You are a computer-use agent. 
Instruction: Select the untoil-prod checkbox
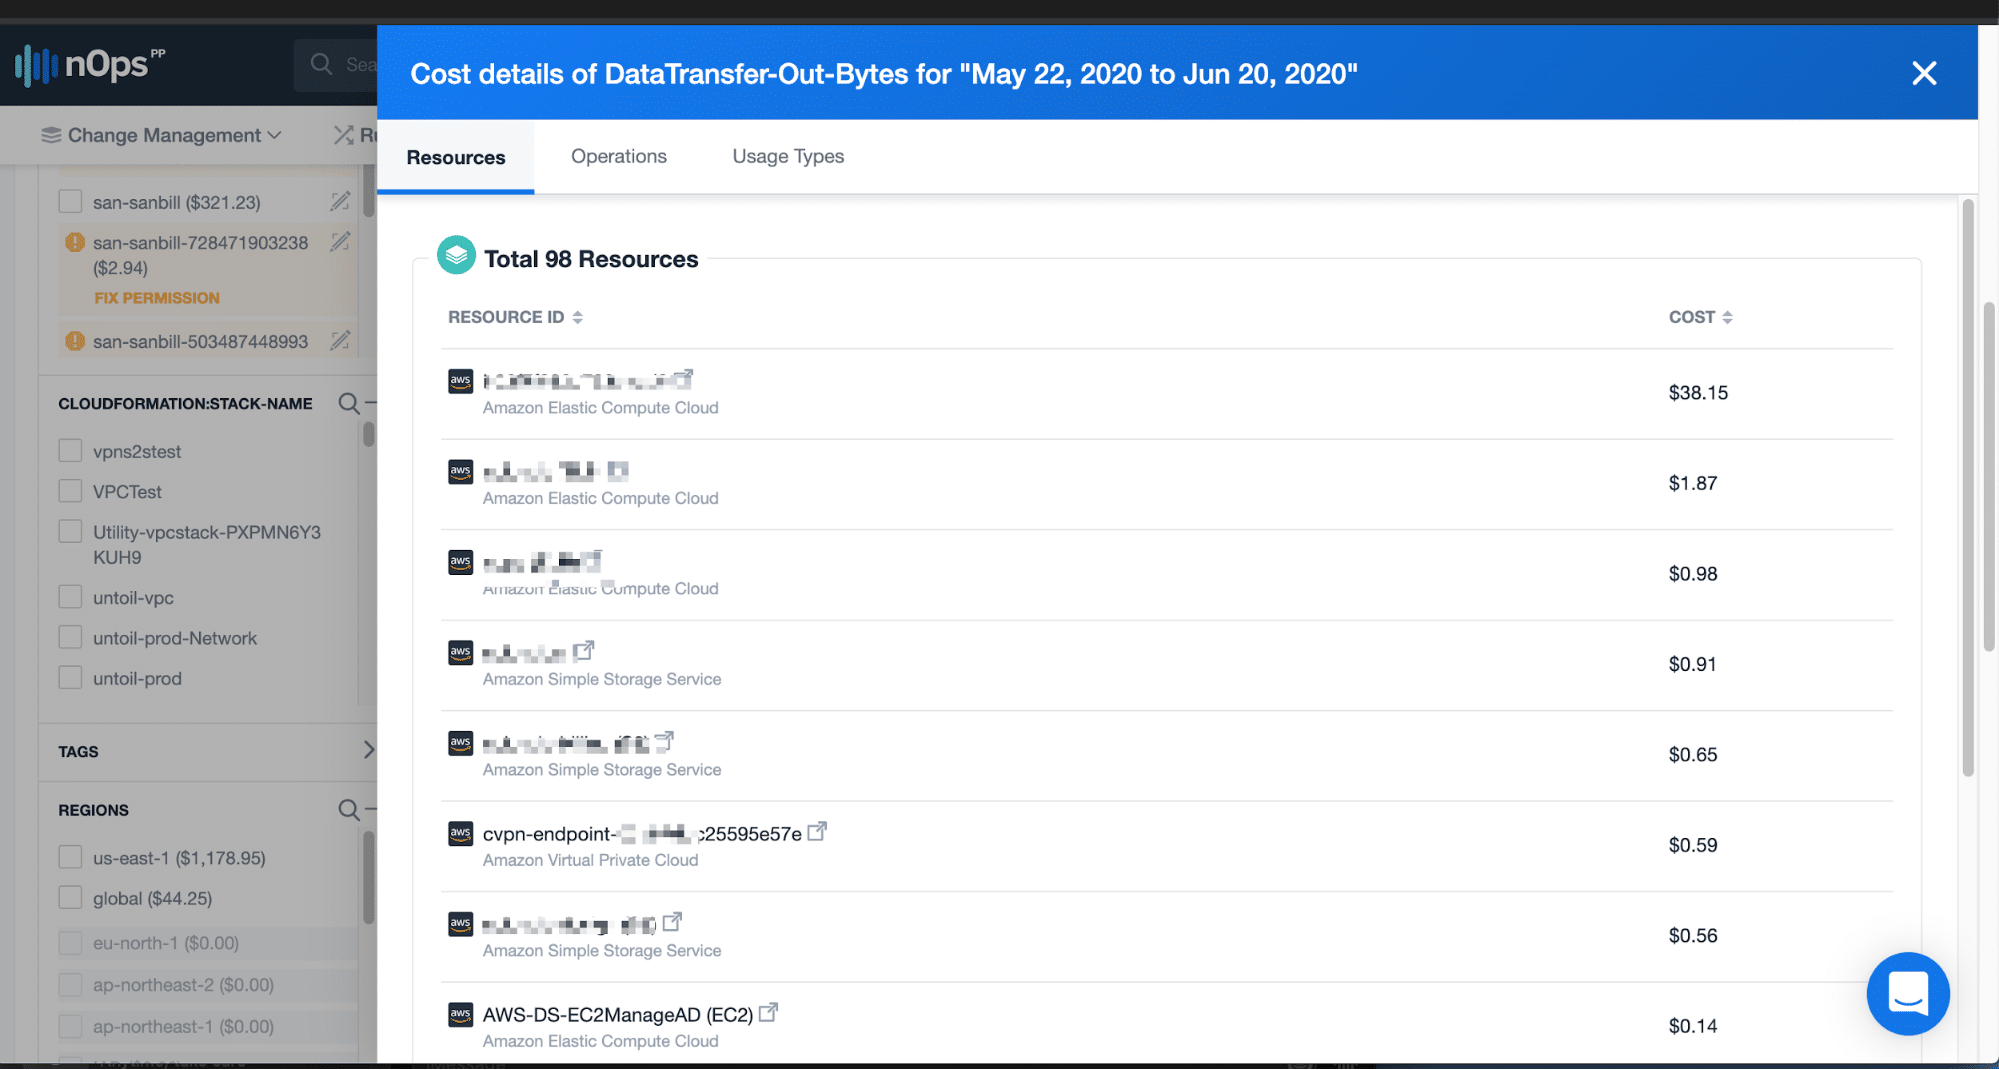coord(70,678)
